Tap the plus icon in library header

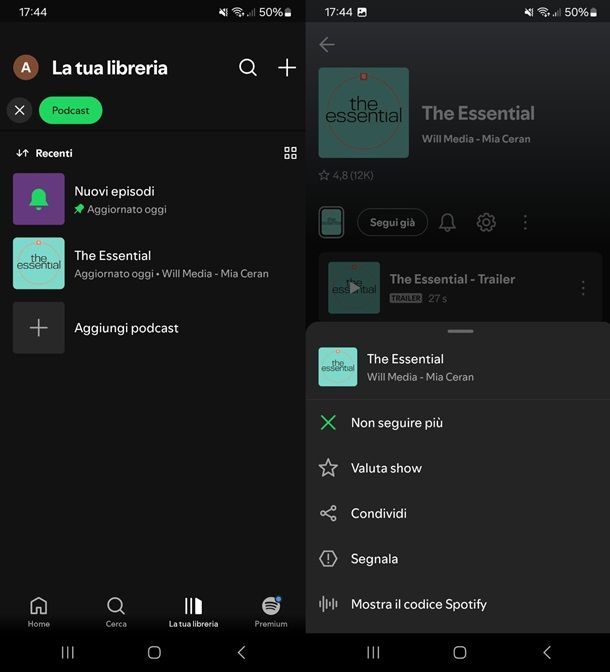click(x=287, y=68)
